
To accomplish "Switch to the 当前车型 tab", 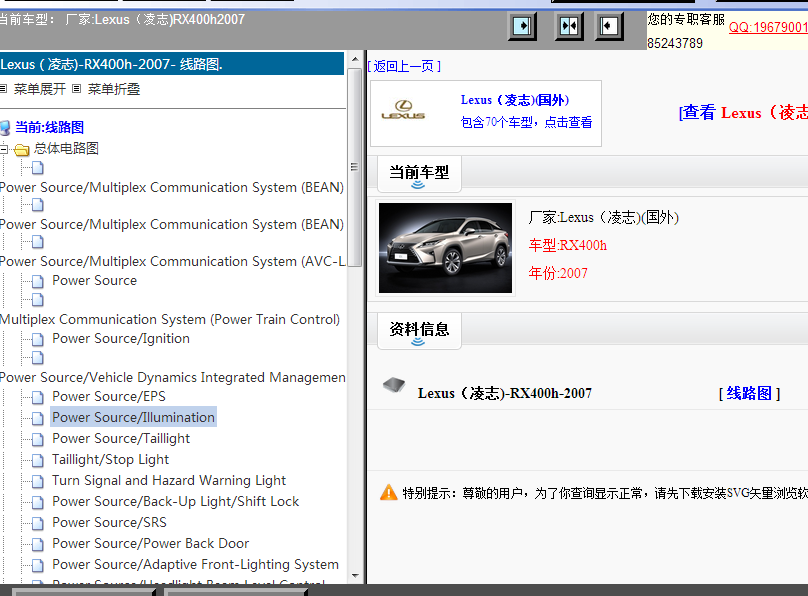I will pyautogui.click(x=419, y=174).
